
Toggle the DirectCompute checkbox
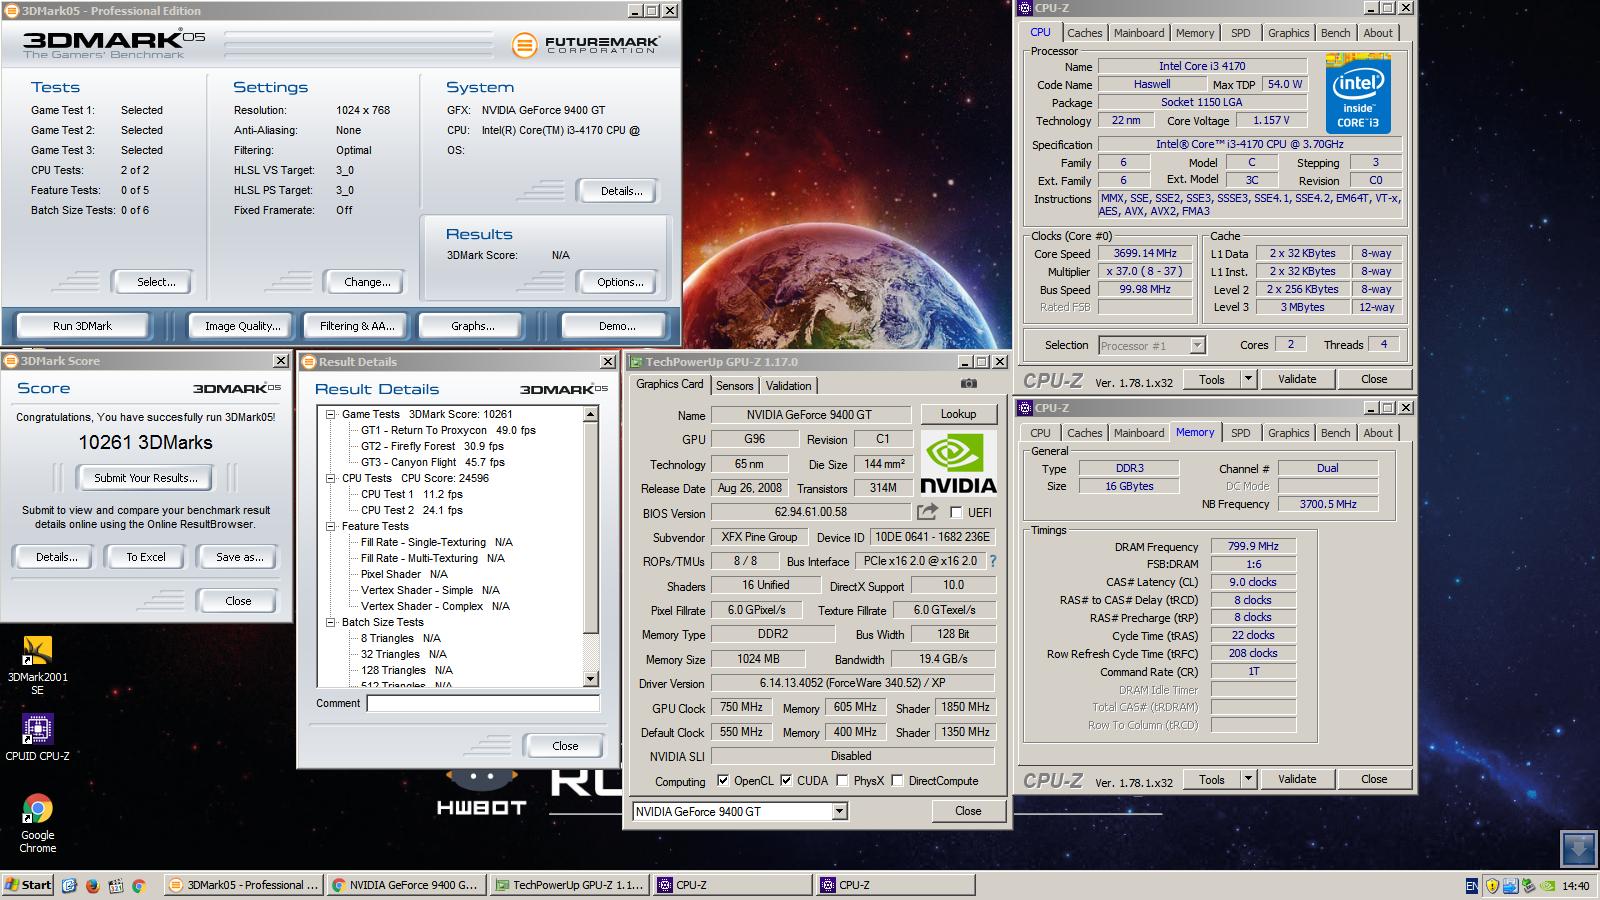pos(897,781)
